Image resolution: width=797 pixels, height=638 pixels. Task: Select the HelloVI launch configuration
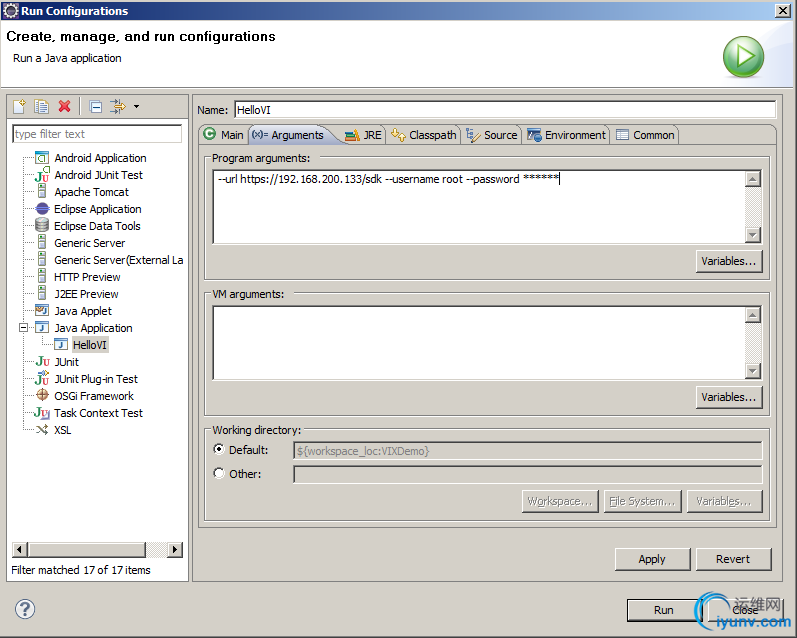click(x=89, y=345)
